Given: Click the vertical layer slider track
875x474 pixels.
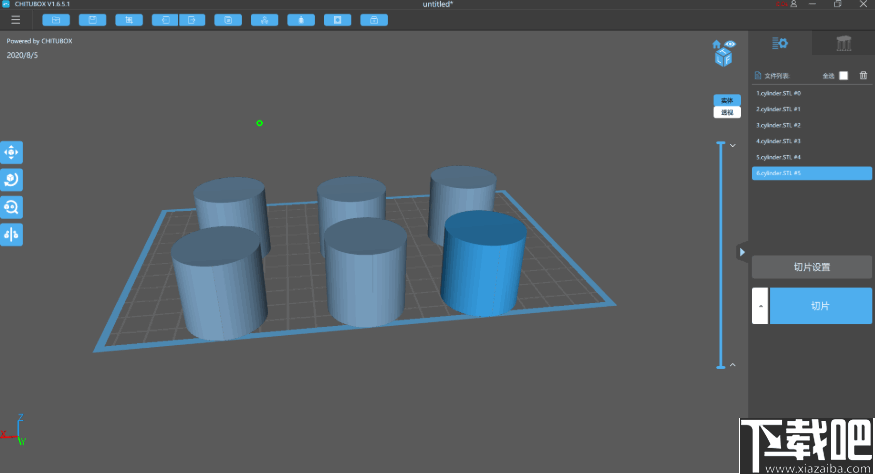Looking at the screenshot, I should tap(720, 255).
